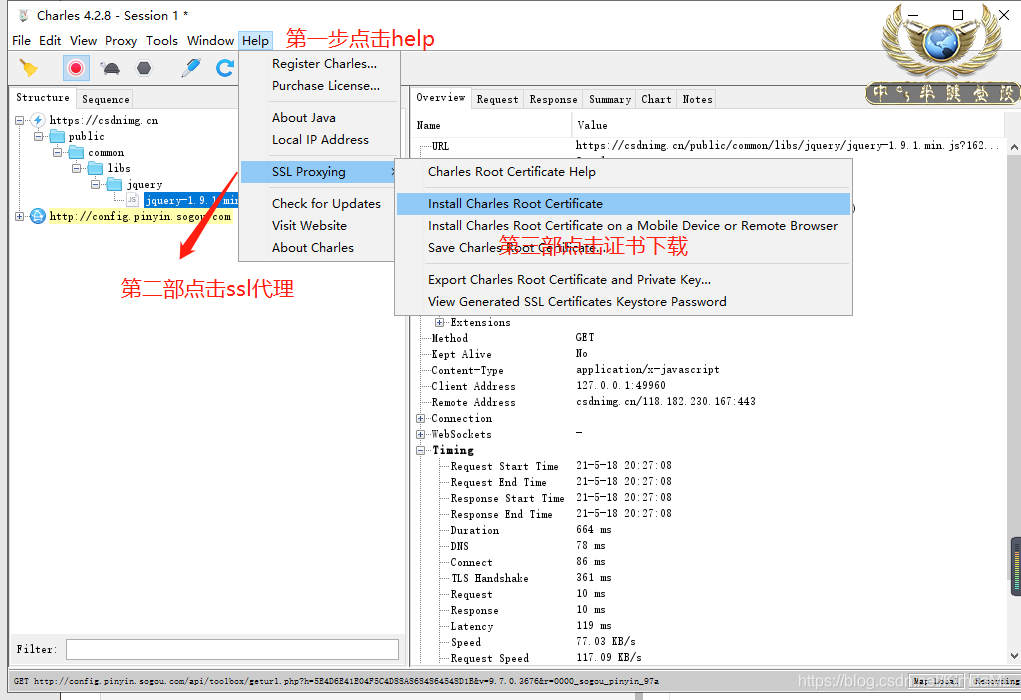This screenshot has width=1021, height=700.
Task: Click the URL value cell
Action: [x=787, y=145]
